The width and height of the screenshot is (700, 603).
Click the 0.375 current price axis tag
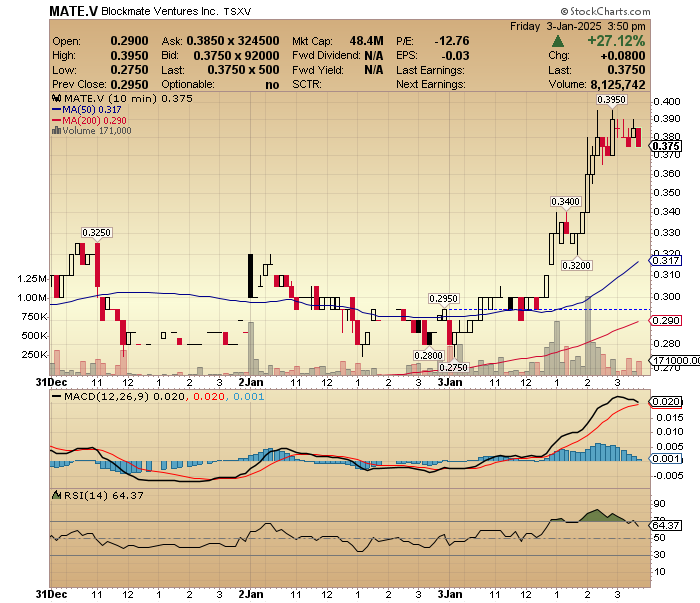[x=666, y=146]
